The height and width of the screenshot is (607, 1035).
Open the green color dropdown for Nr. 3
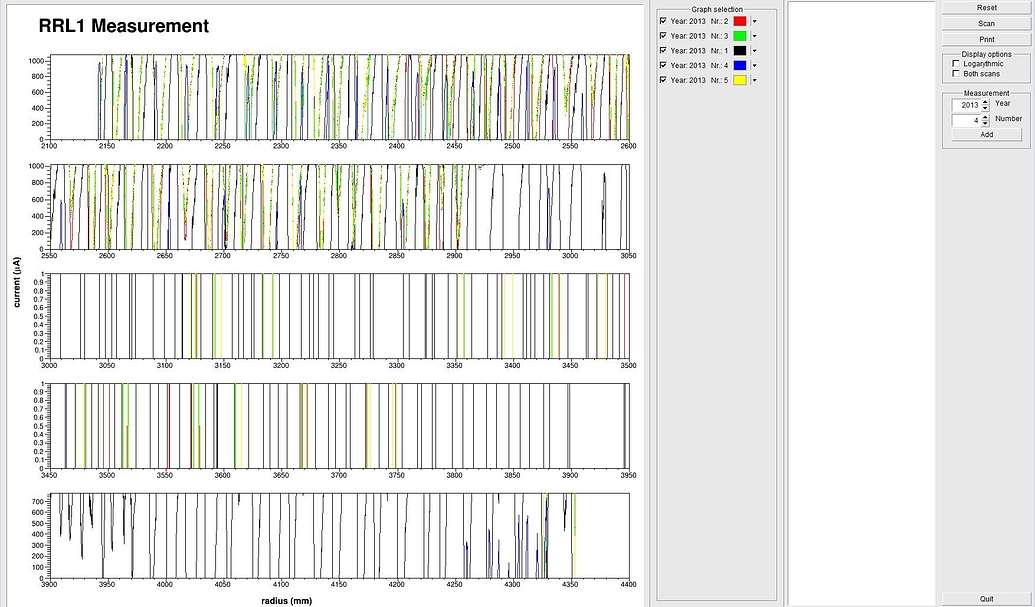point(754,36)
